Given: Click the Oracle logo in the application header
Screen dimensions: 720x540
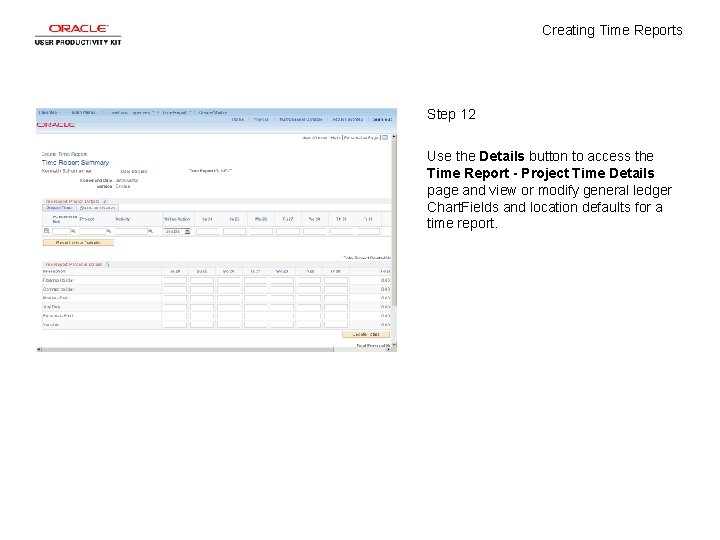Looking at the screenshot, I should (x=56, y=124).
